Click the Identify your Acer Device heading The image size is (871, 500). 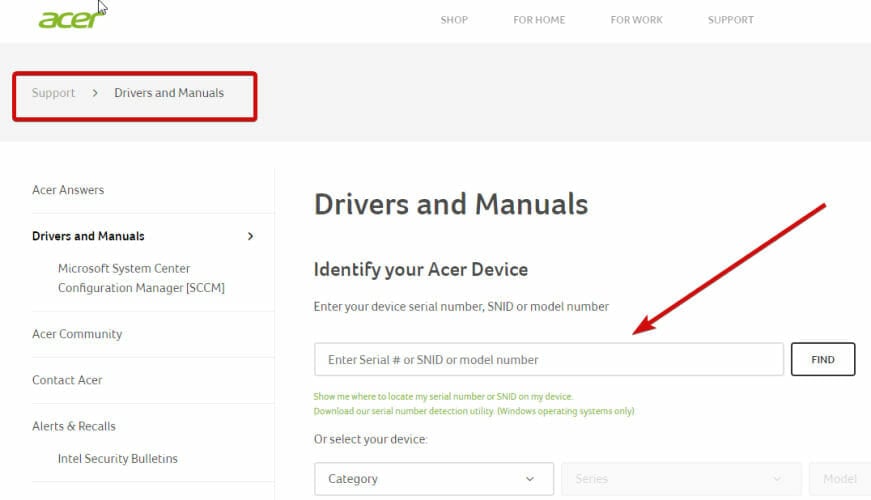(x=421, y=269)
